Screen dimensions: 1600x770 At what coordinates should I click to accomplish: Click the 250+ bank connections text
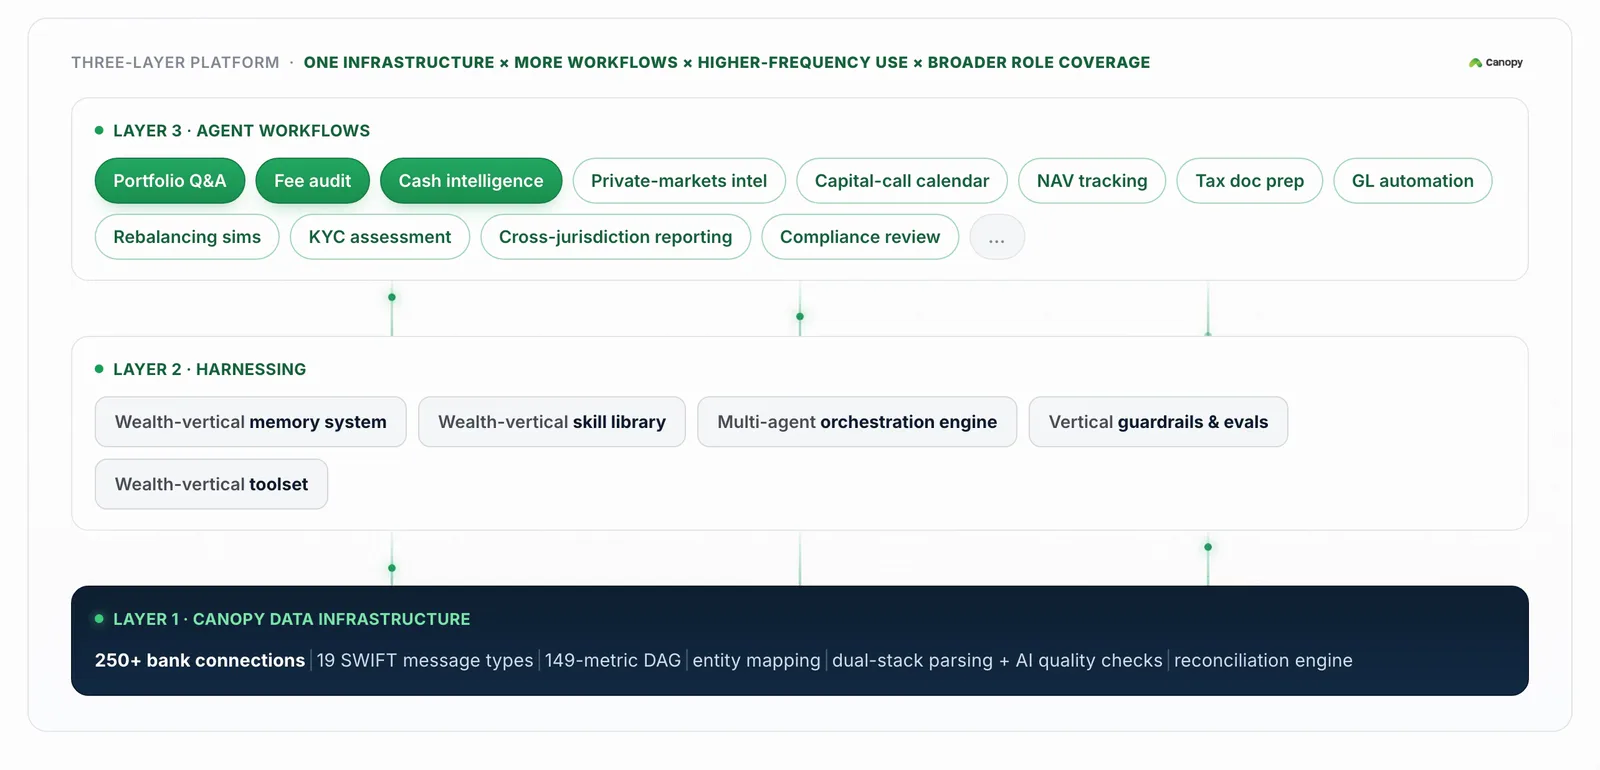tap(200, 660)
